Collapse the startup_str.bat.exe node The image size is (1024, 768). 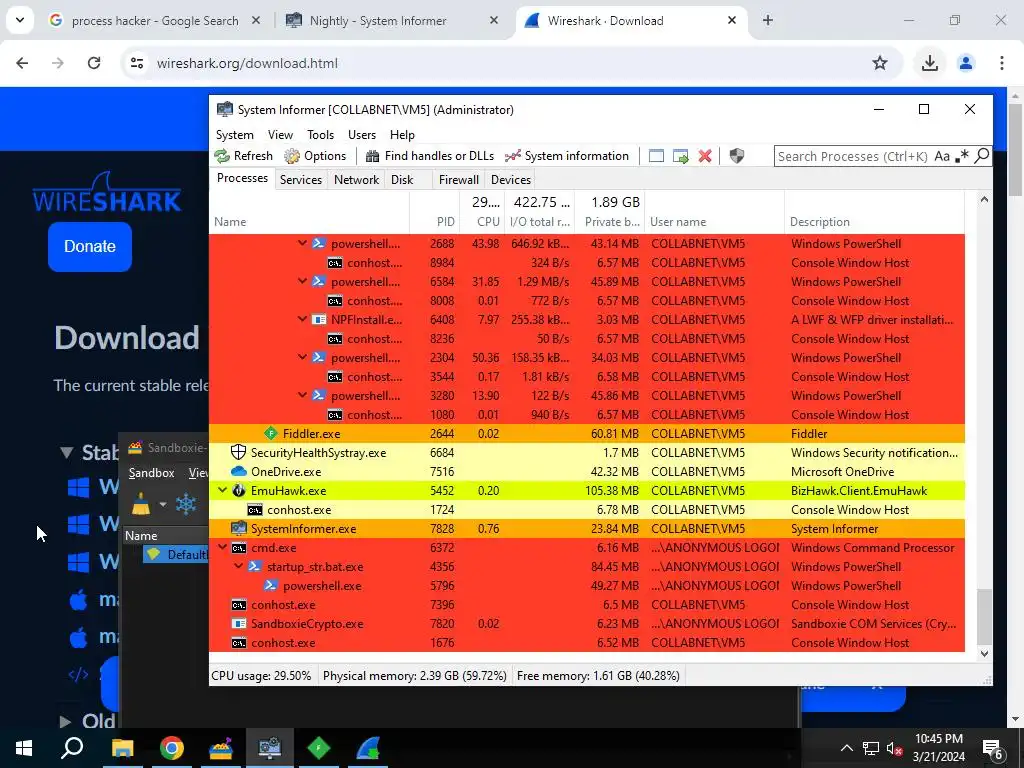click(x=238, y=566)
